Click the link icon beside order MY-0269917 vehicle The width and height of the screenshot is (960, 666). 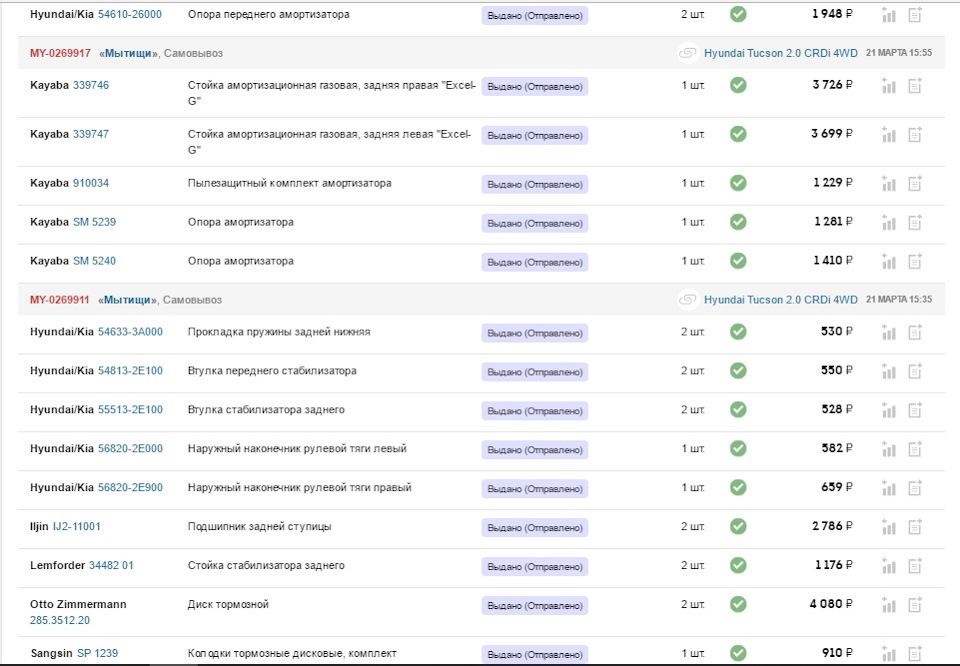pos(687,52)
